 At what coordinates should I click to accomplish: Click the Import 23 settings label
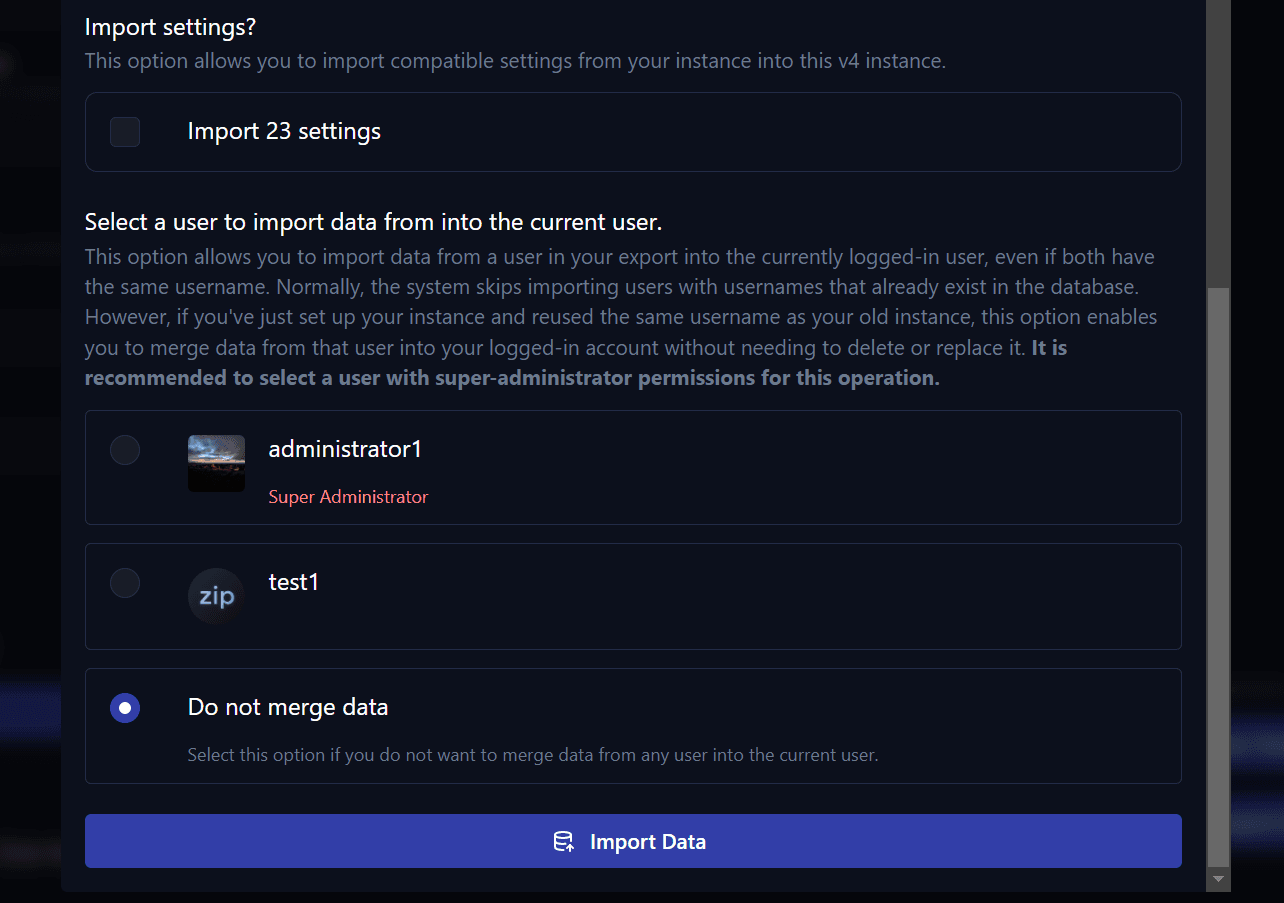point(284,131)
